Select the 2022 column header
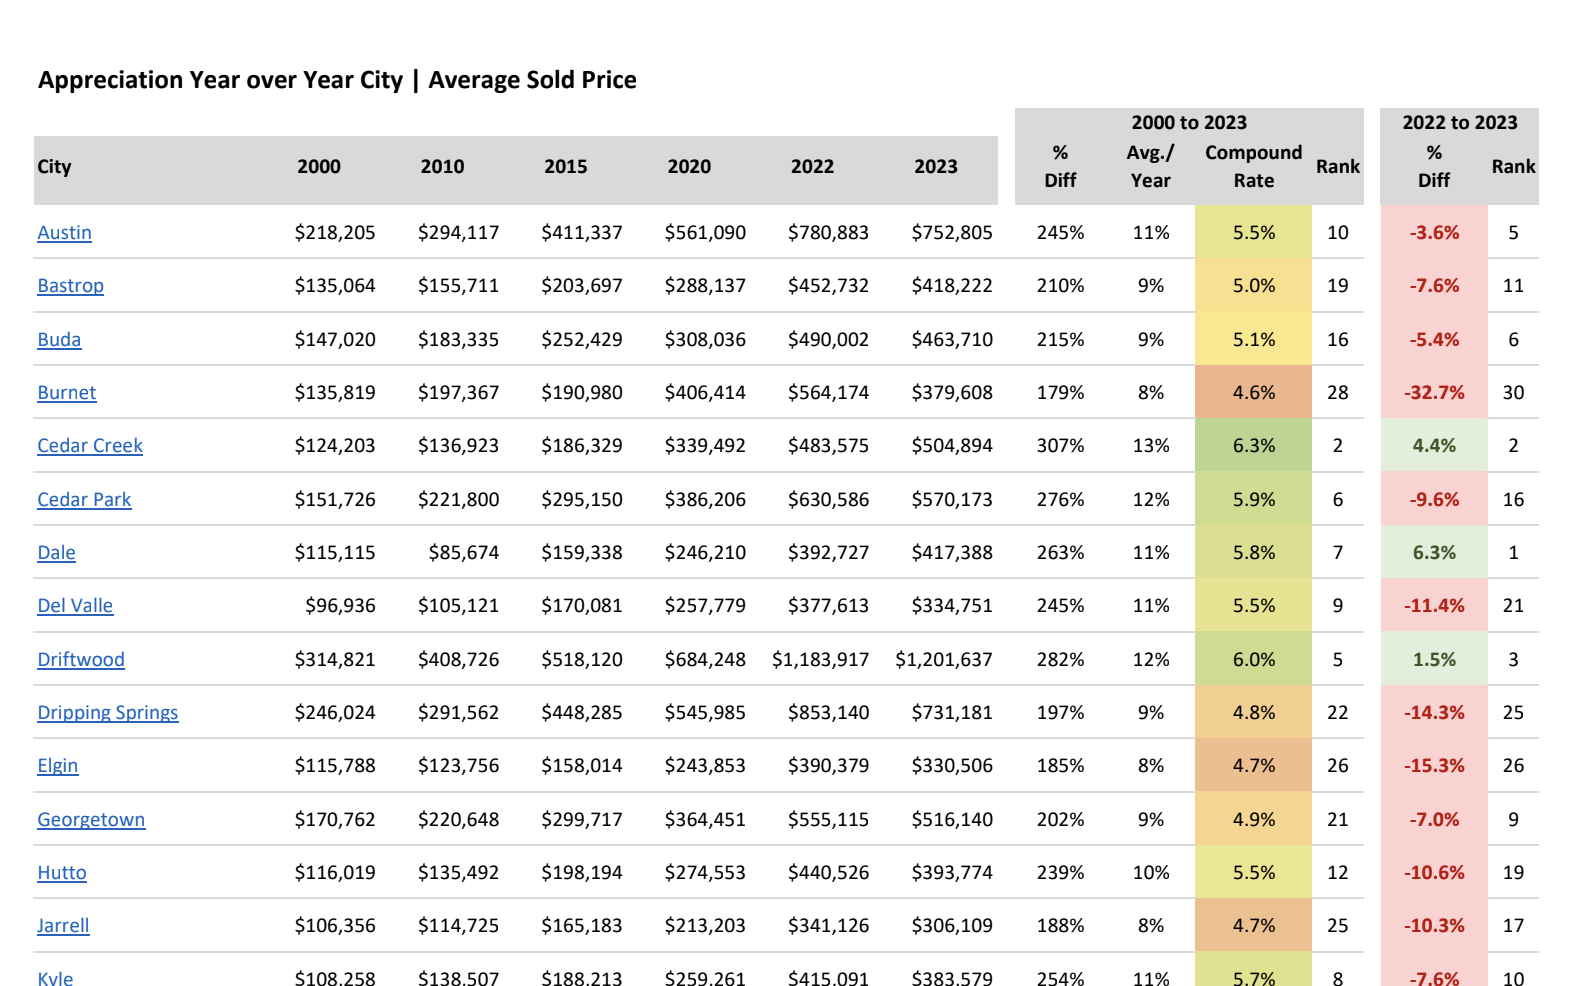This screenshot has width=1574, height=986. point(812,167)
